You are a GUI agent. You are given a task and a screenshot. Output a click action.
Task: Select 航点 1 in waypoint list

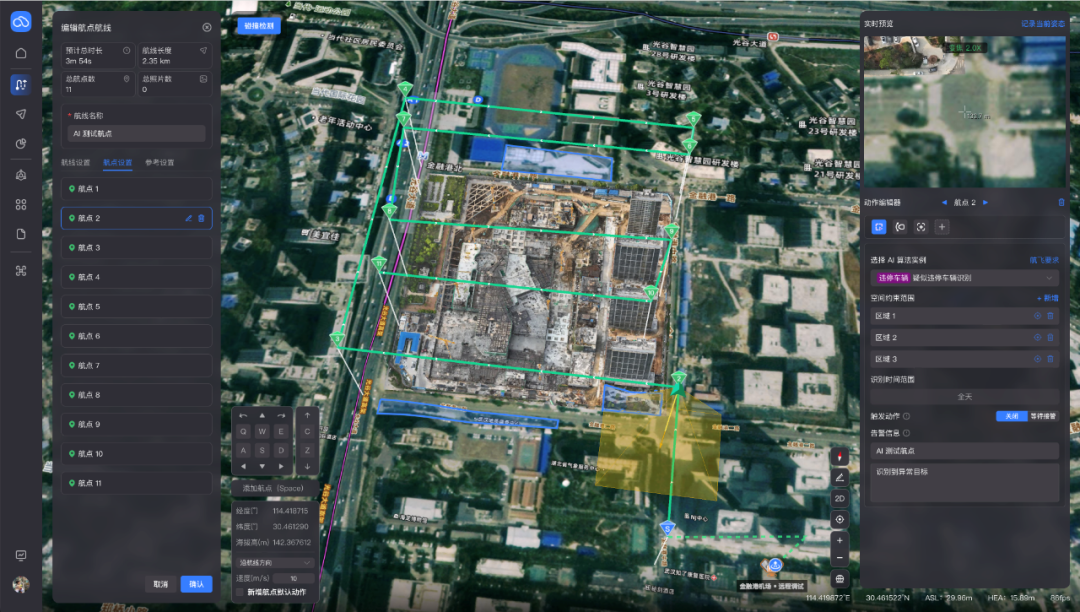136,189
